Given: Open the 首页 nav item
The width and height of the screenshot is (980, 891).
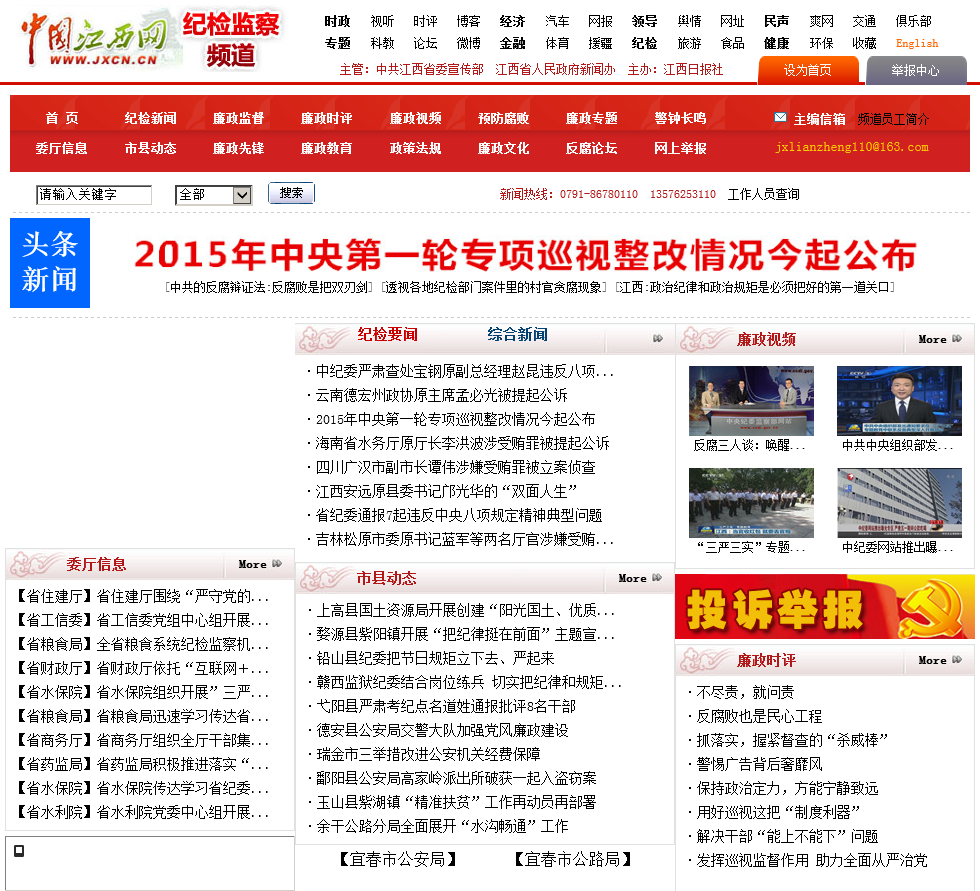Looking at the screenshot, I should pos(62,118).
